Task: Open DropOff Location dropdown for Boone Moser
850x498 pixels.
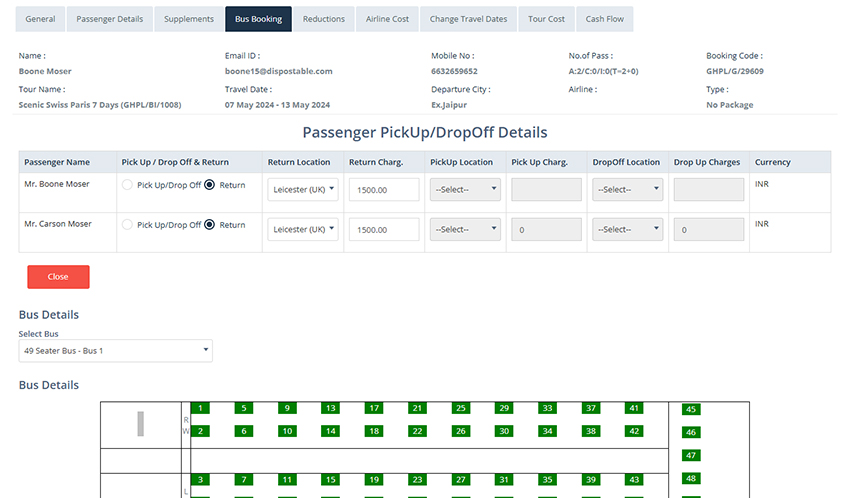Action: click(627, 189)
